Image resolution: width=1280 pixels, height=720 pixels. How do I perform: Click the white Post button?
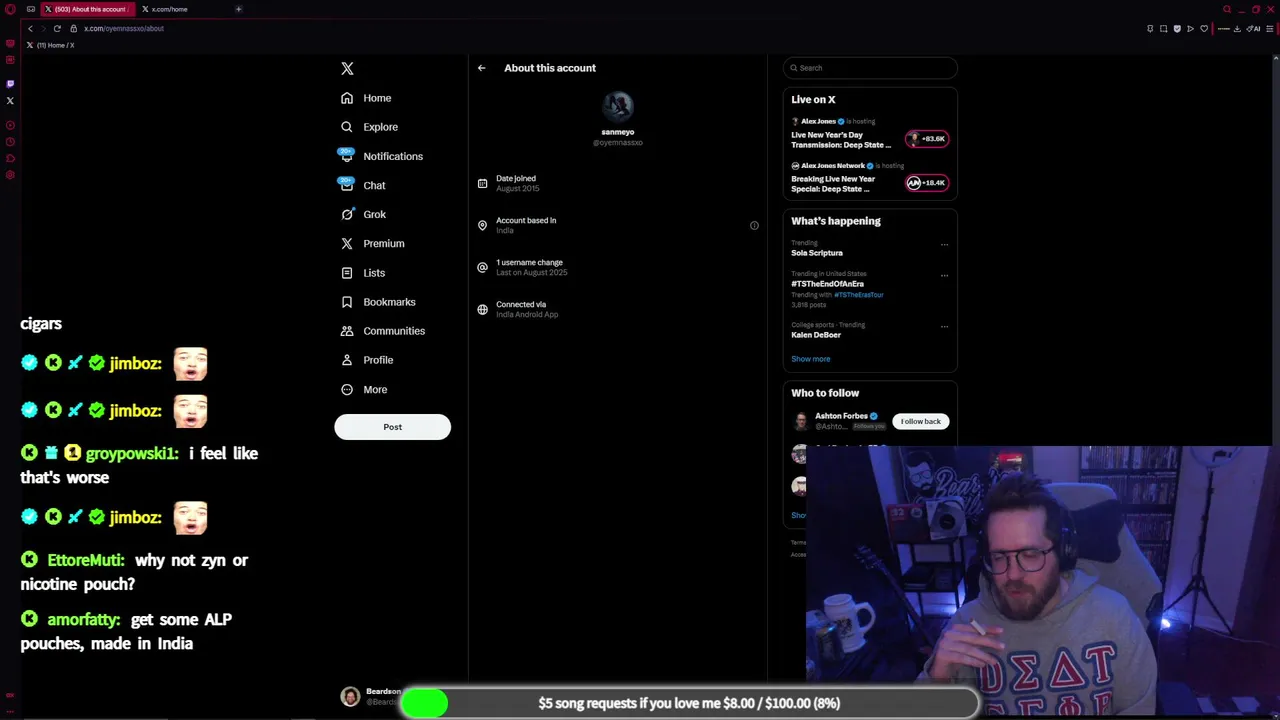click(392, 427)
